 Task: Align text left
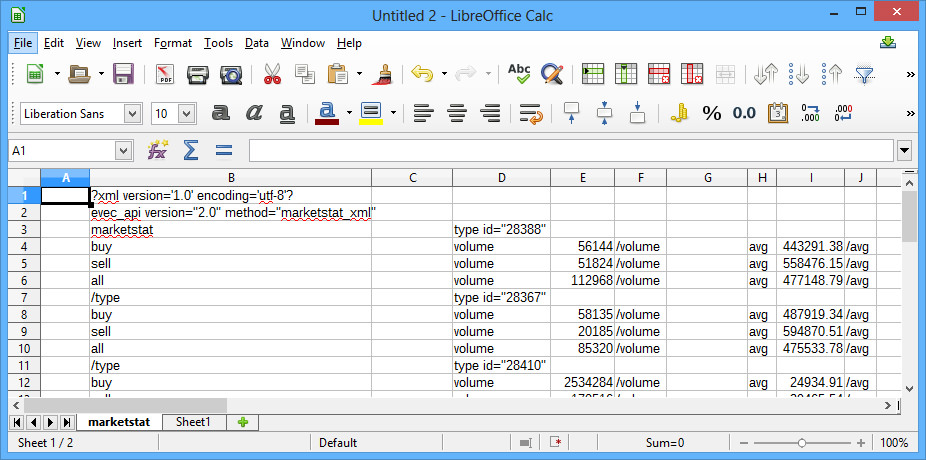423,113
